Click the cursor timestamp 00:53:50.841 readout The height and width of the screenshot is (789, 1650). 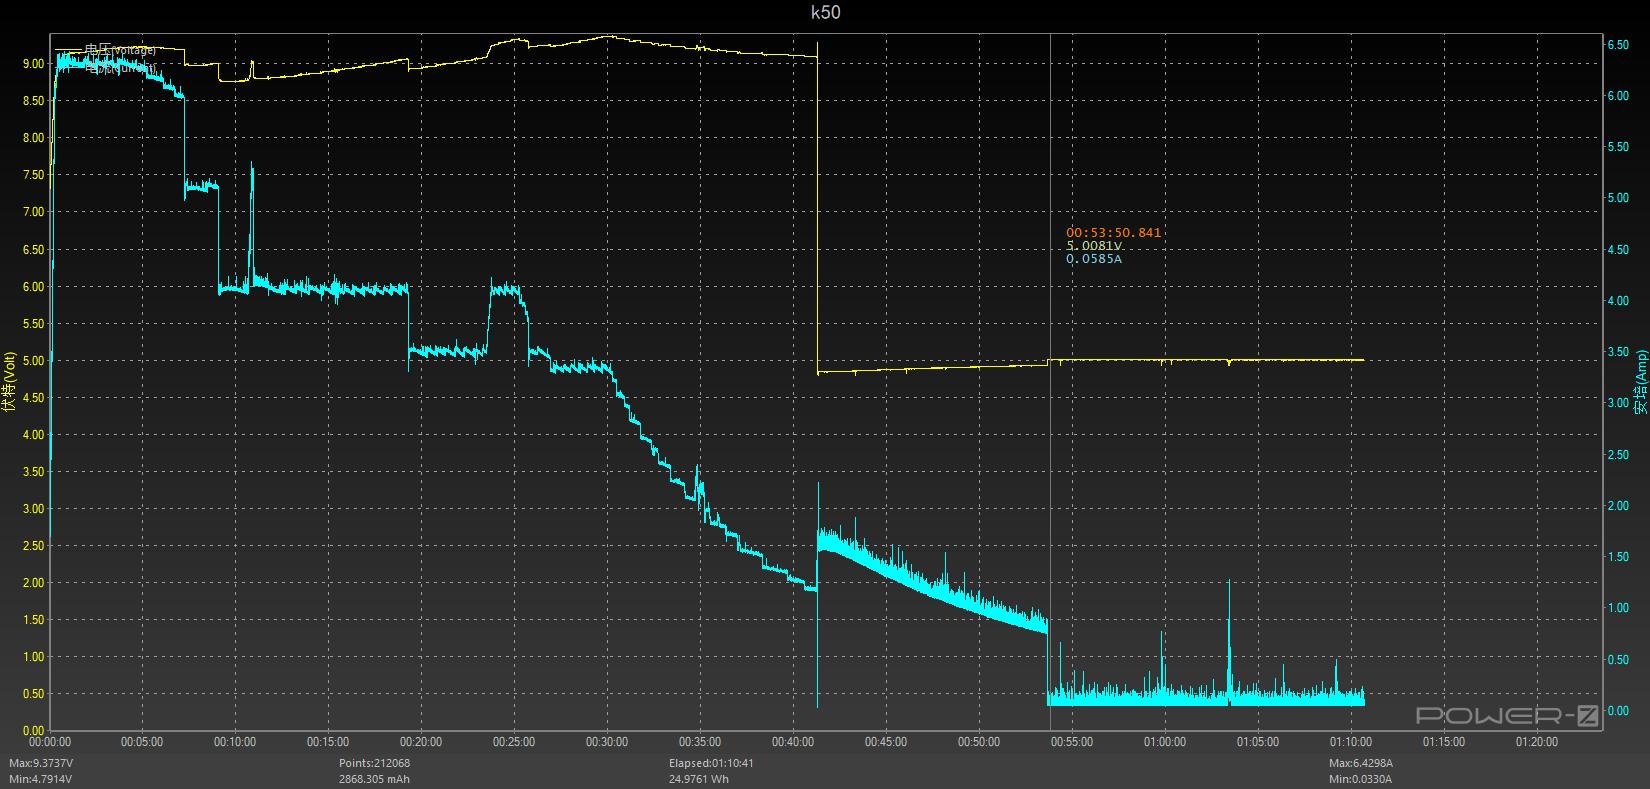(1113, 233)
